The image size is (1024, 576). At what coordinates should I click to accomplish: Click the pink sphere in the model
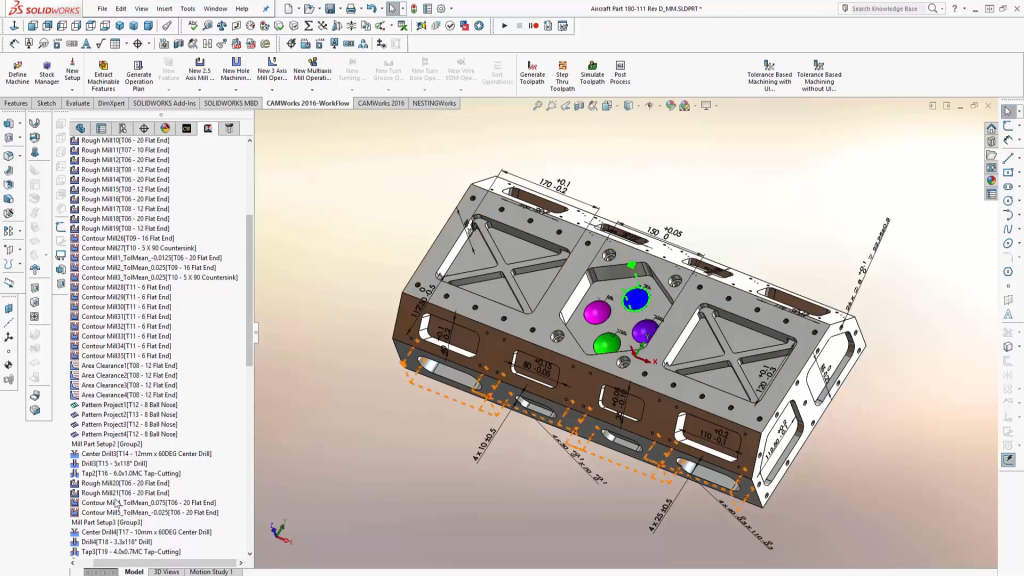(x=597, y=312)
